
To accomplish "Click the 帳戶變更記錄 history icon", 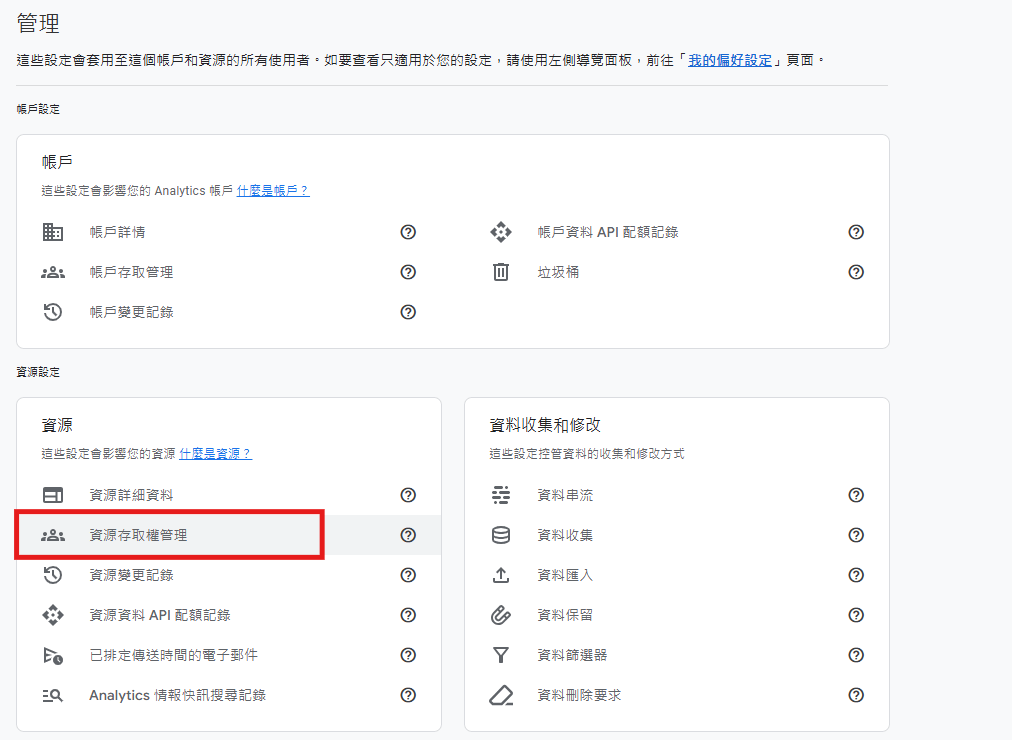I will click(x=53, y=312).
